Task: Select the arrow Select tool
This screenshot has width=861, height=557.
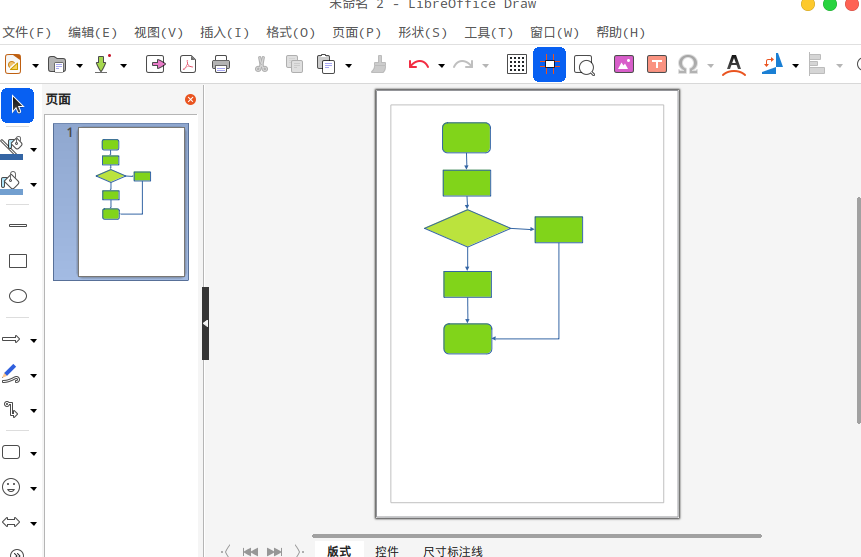Action: click(x=17, y=105)
